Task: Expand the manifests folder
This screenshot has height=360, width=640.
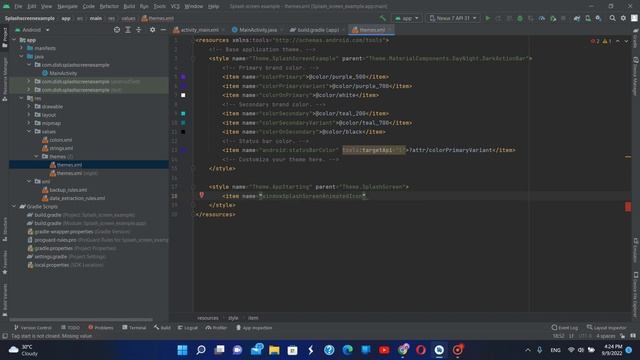Action: [x=22, y=48]
